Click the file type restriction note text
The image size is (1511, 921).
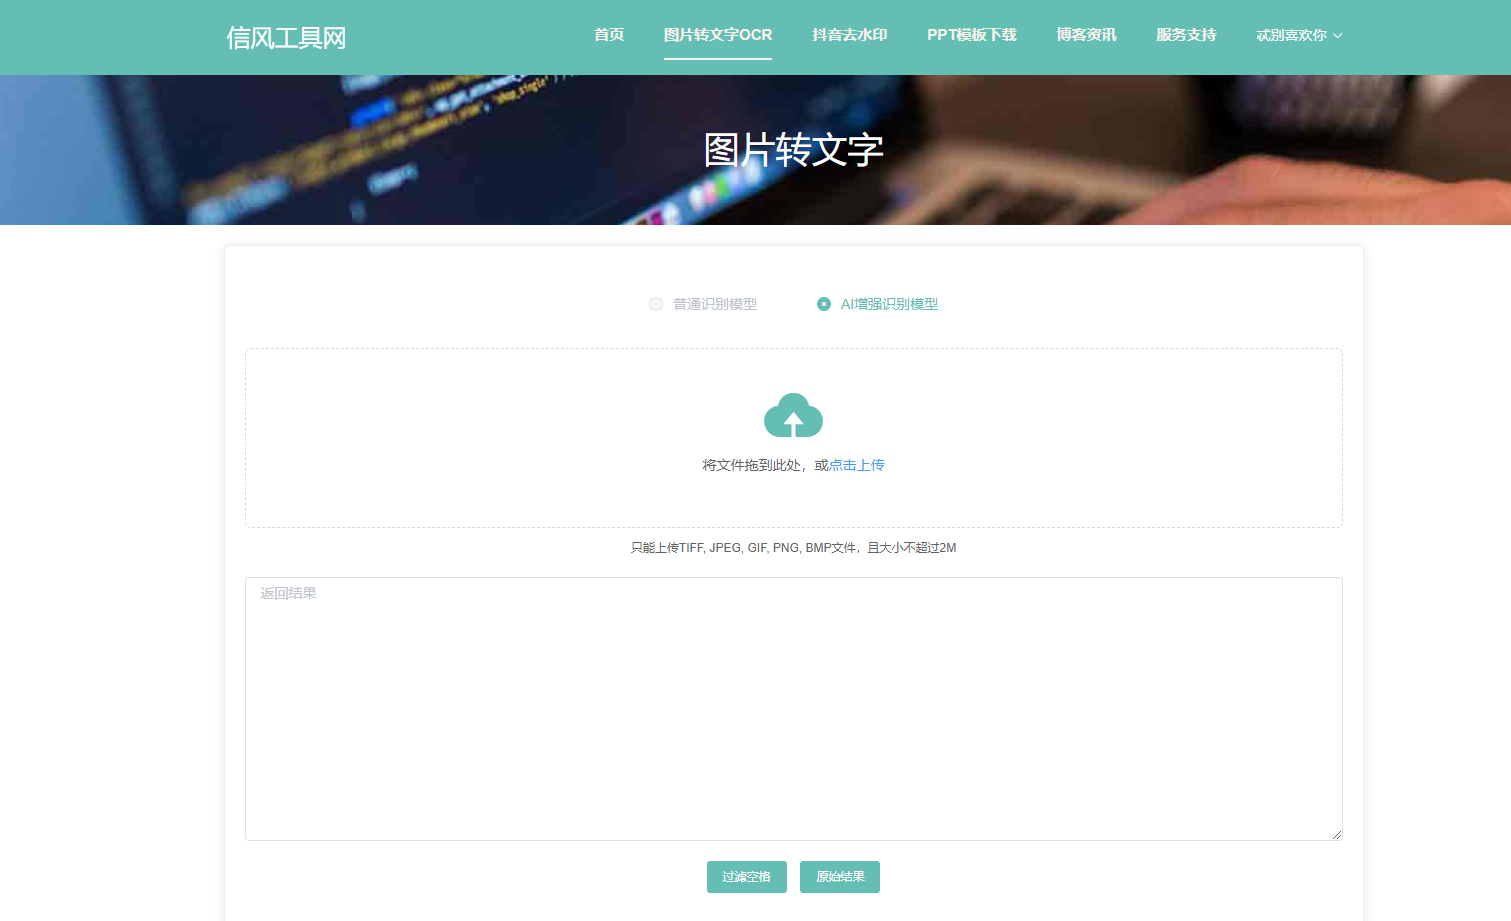(x=794, y=548)
